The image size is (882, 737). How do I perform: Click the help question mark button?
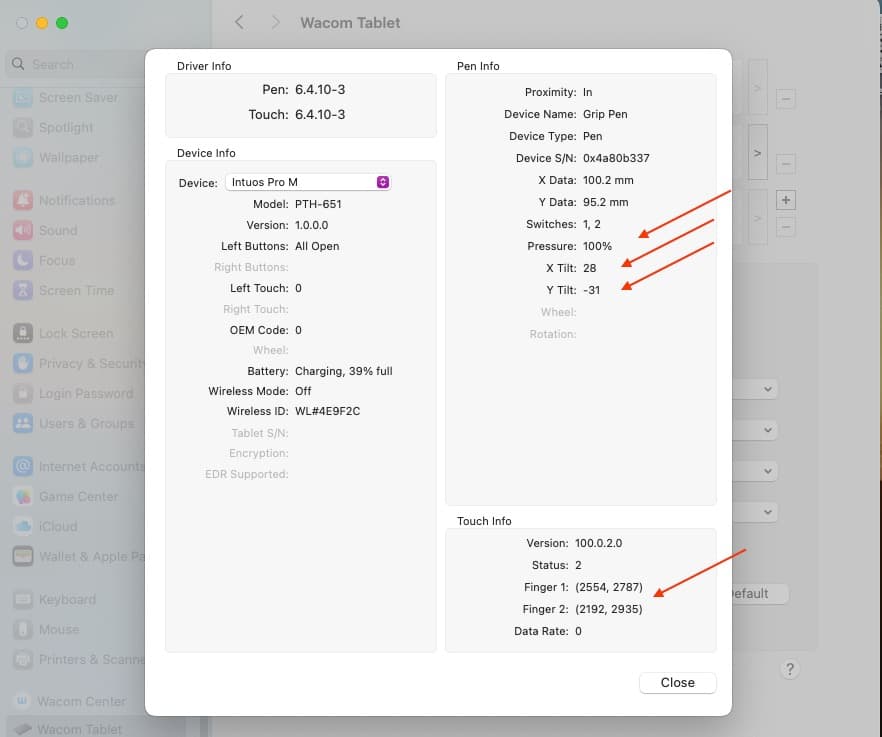789,669
